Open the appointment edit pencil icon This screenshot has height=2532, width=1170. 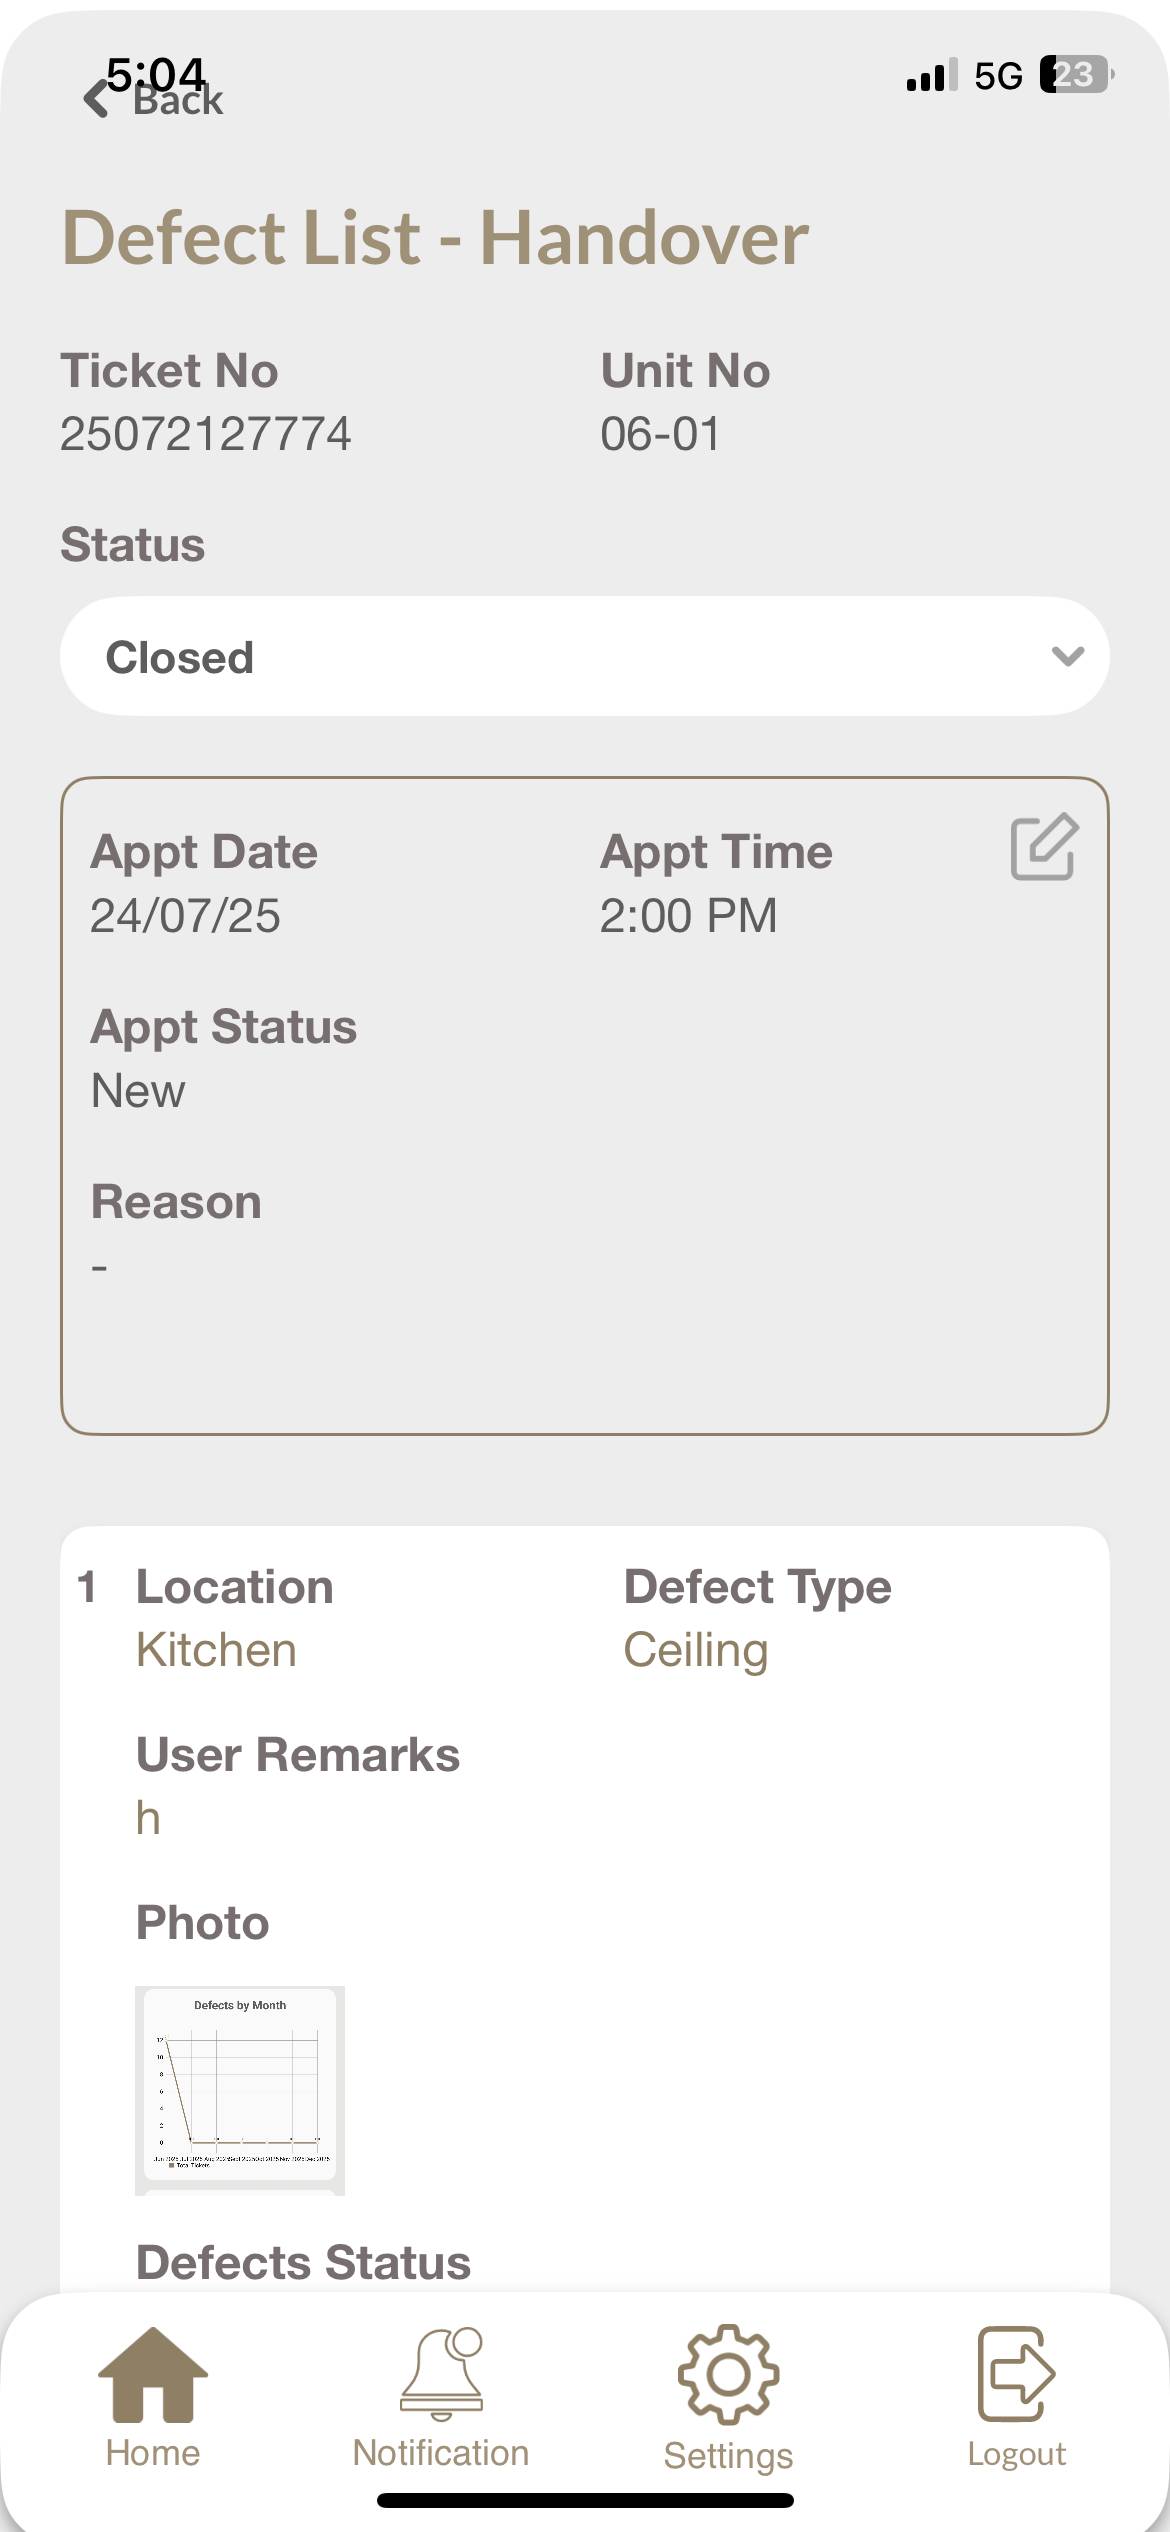pos(1043,847)
